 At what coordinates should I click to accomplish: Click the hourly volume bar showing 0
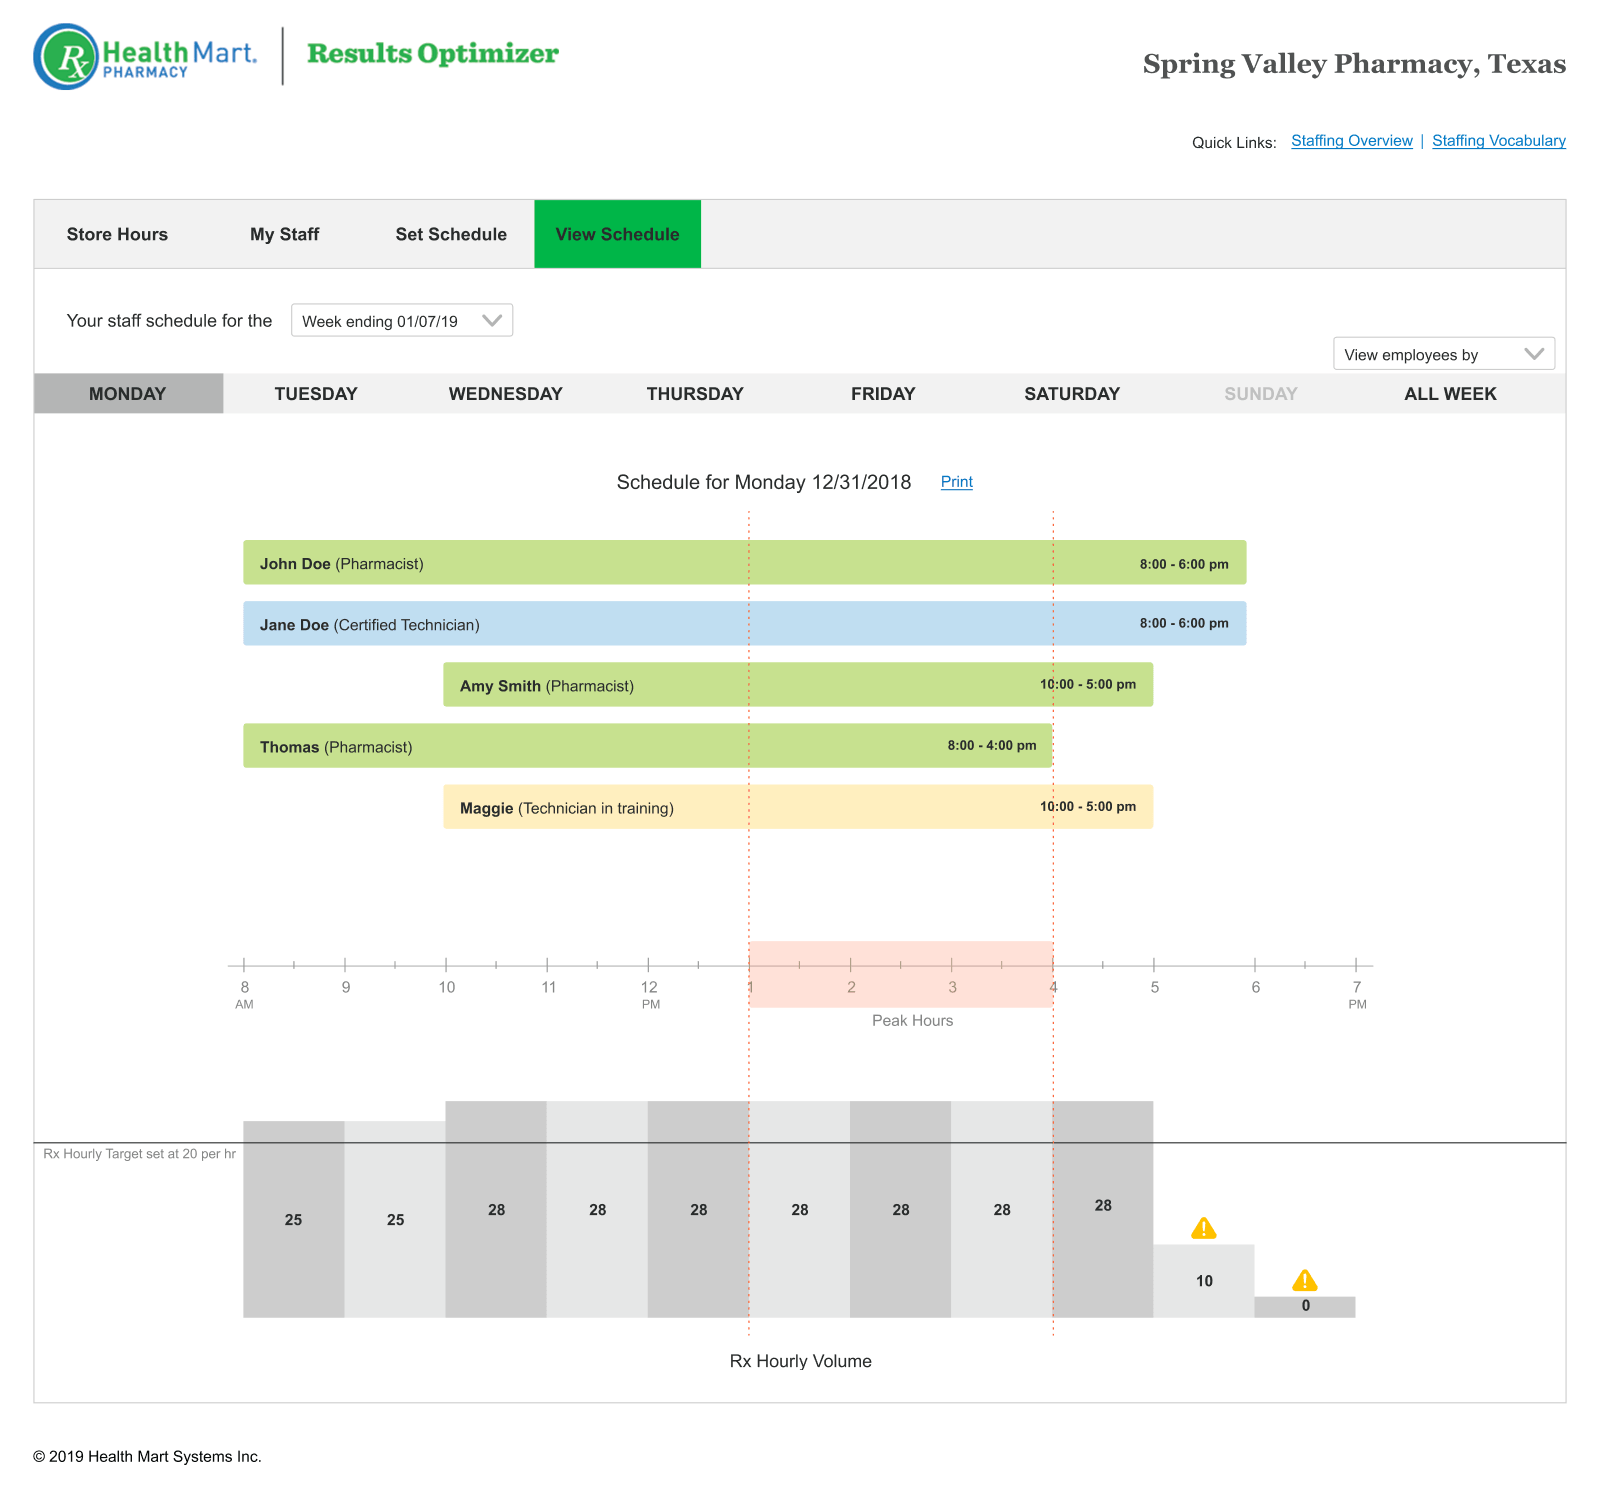(1305, 1307)
